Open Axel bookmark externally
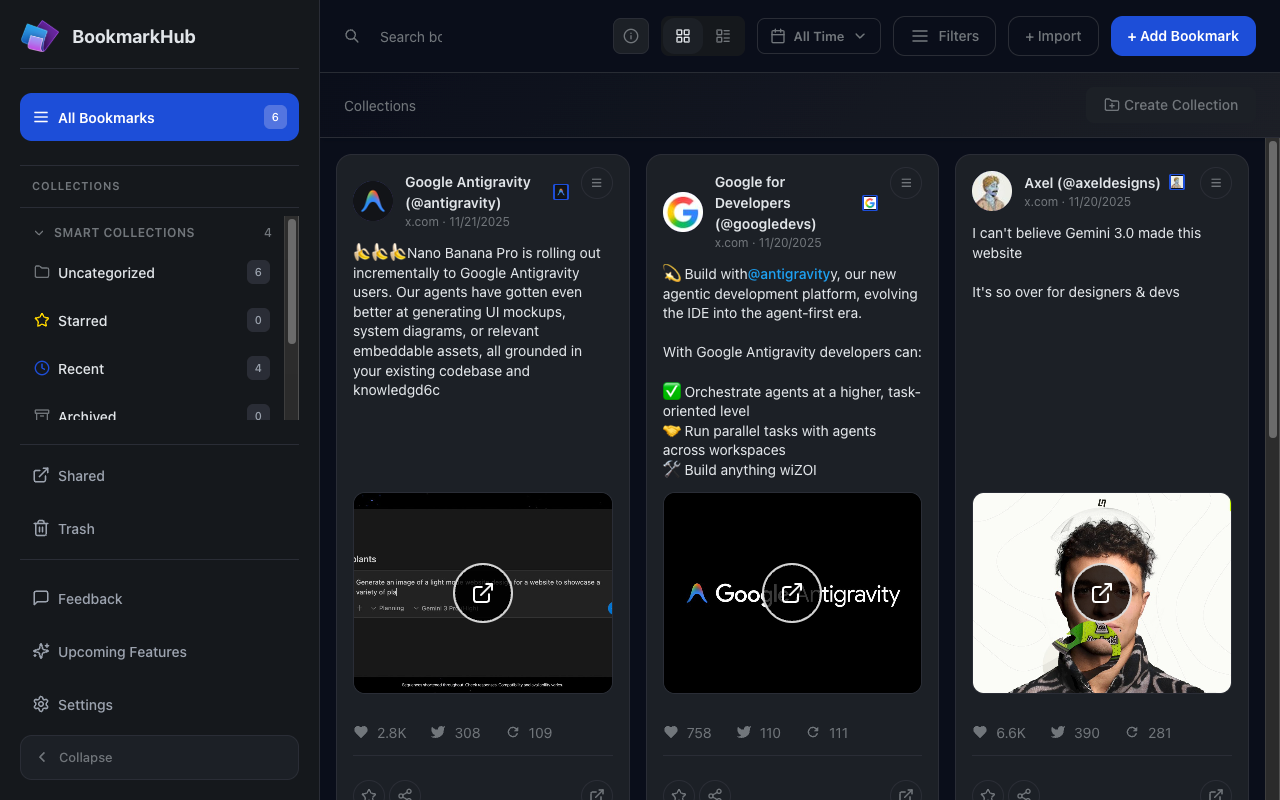The image size is (1280, 800). tap(1216, 795)
